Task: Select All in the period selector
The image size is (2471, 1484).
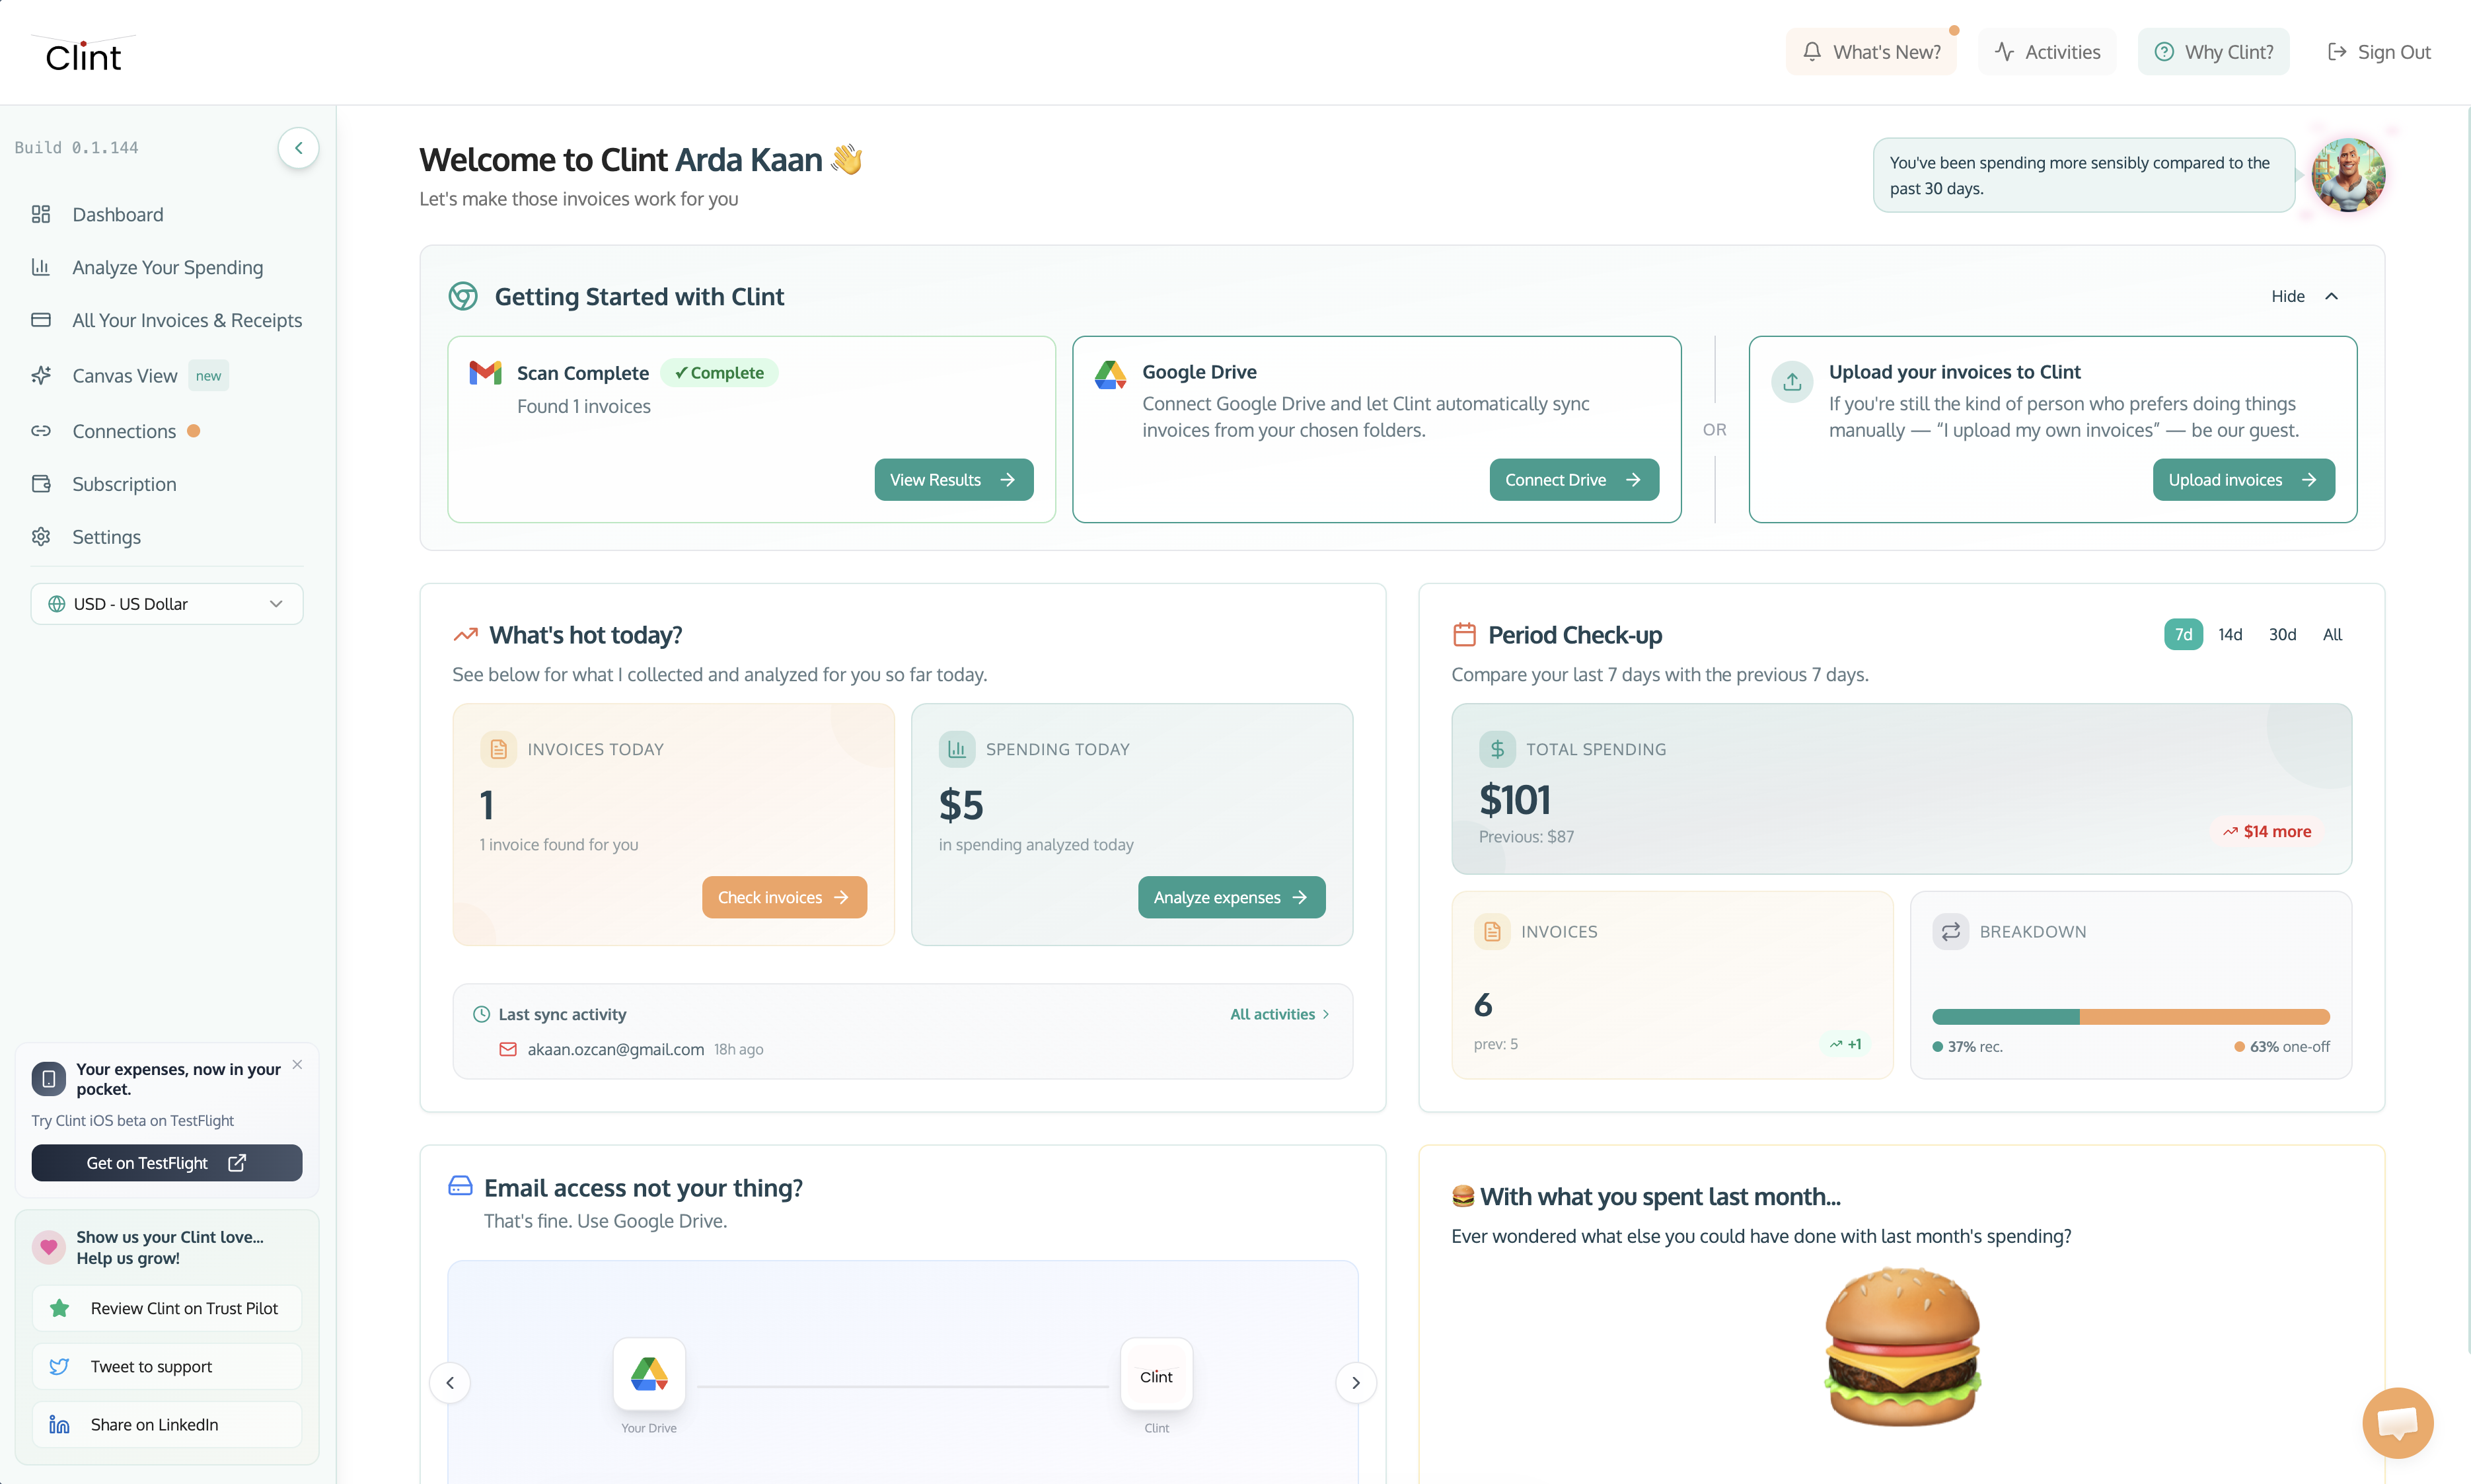Action: click(2332, 634)
